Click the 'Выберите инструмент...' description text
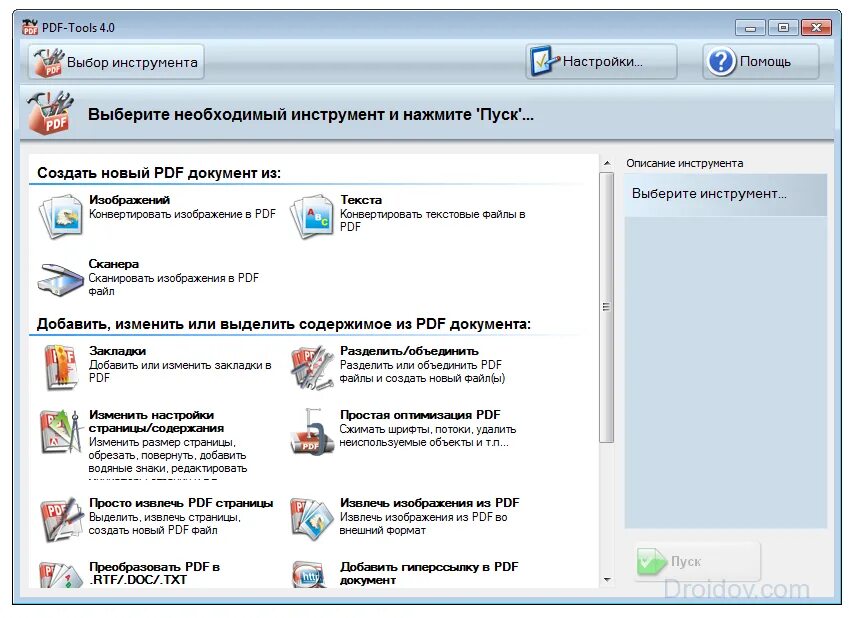The width and height of the screenshot is (849, 618). pyautogui.click(x=709, y=194)
